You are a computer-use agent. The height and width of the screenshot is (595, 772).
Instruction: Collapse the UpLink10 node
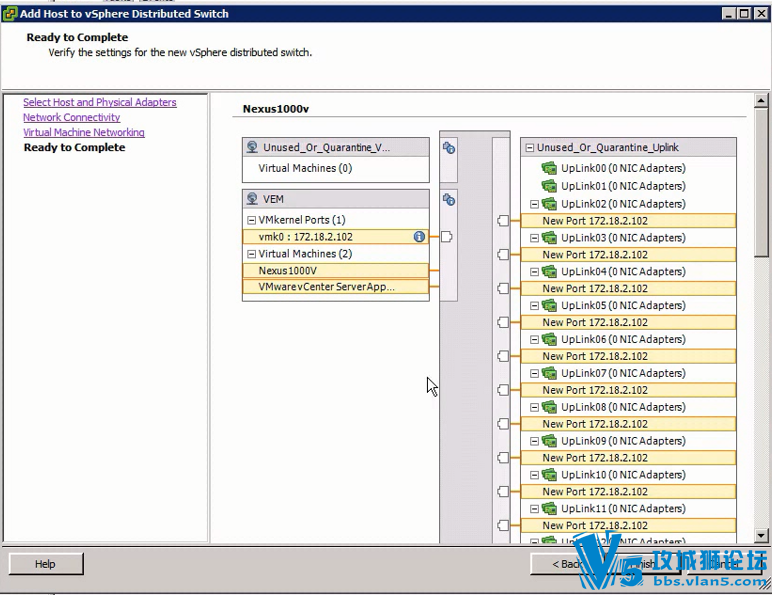pyautogui.click(x=534, y=475)
